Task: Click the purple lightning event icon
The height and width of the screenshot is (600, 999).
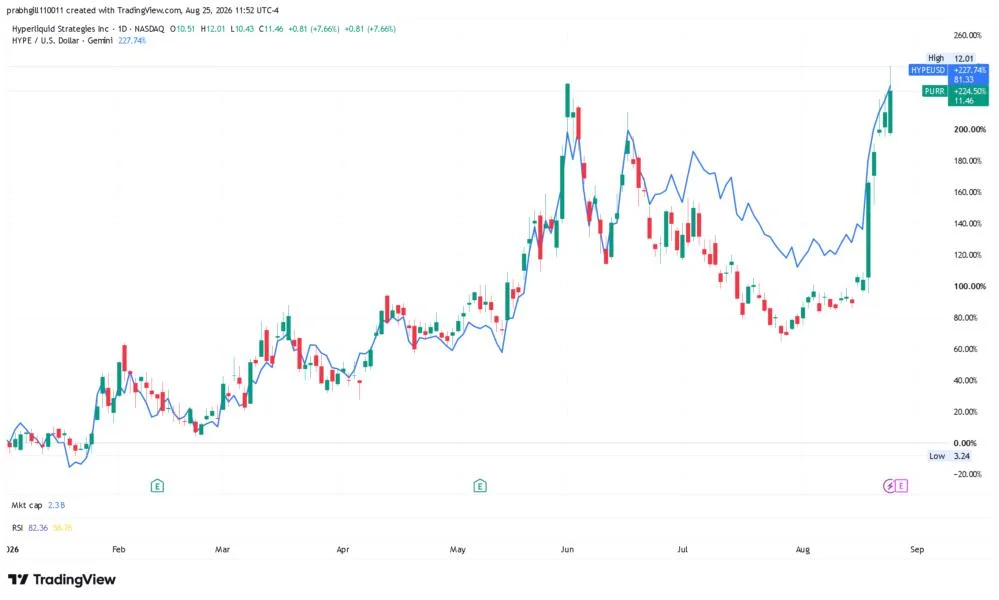Action: pos(889,486)
